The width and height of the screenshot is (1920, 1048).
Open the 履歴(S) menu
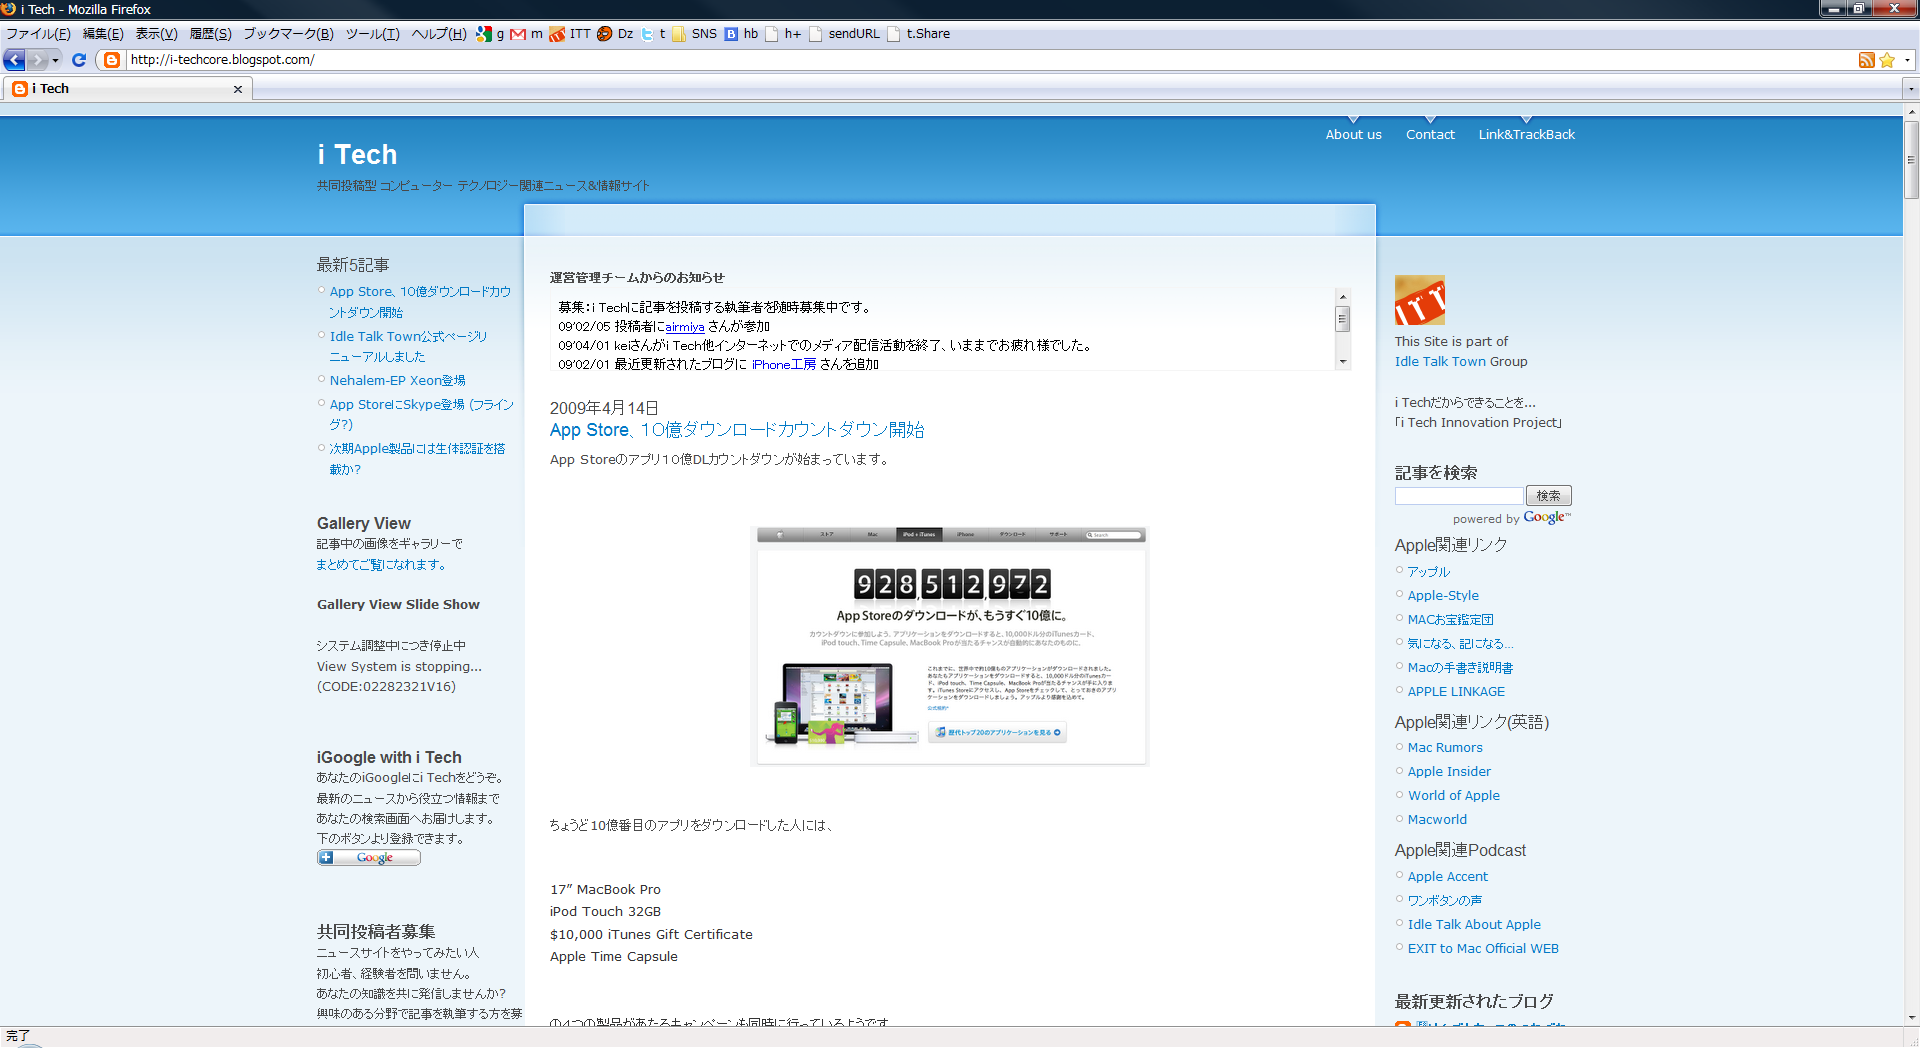pos(211,34)
